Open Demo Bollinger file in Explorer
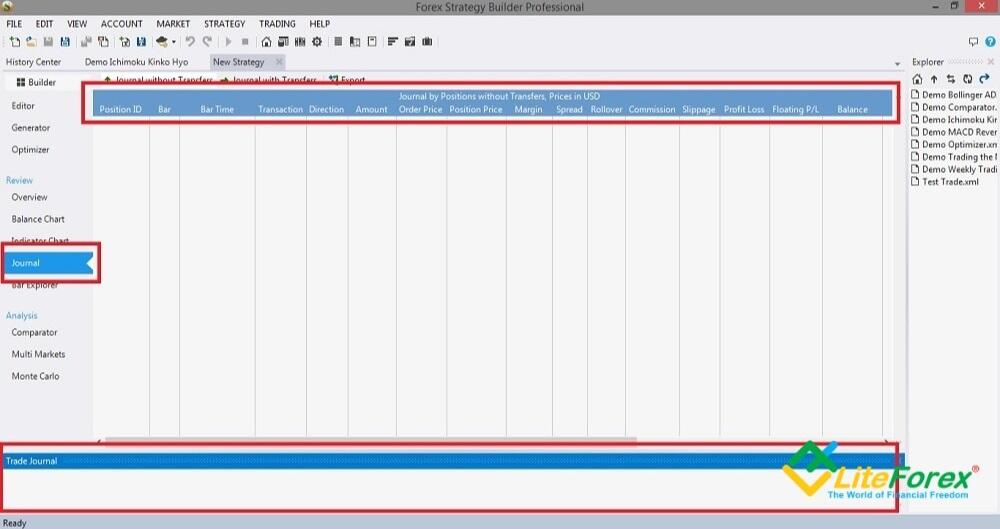 click(x=954, y=94)
